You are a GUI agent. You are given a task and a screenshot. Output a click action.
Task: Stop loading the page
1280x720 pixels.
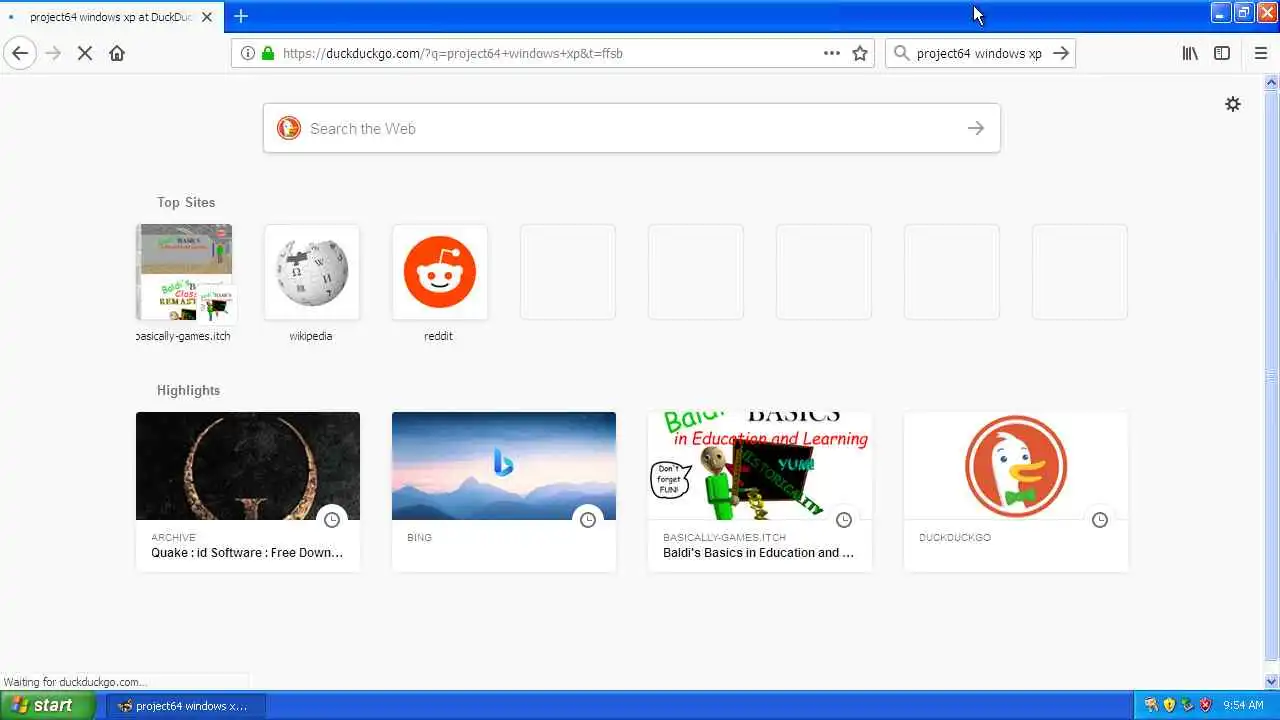coord(85,53)
